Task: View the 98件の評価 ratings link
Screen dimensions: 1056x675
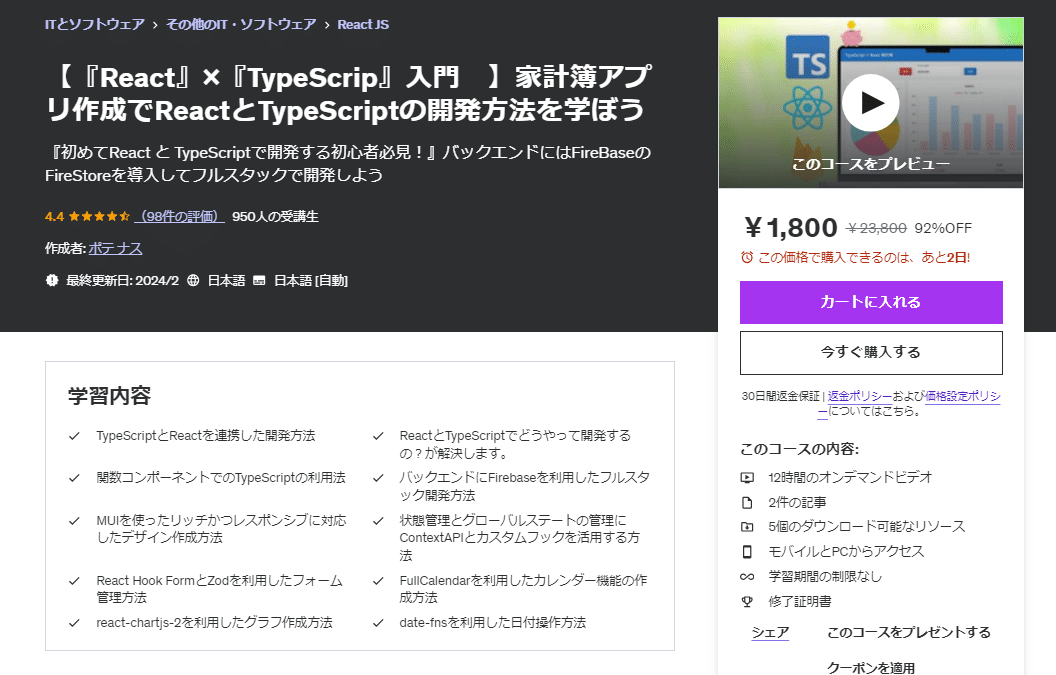Action: [x=179, y=216]
